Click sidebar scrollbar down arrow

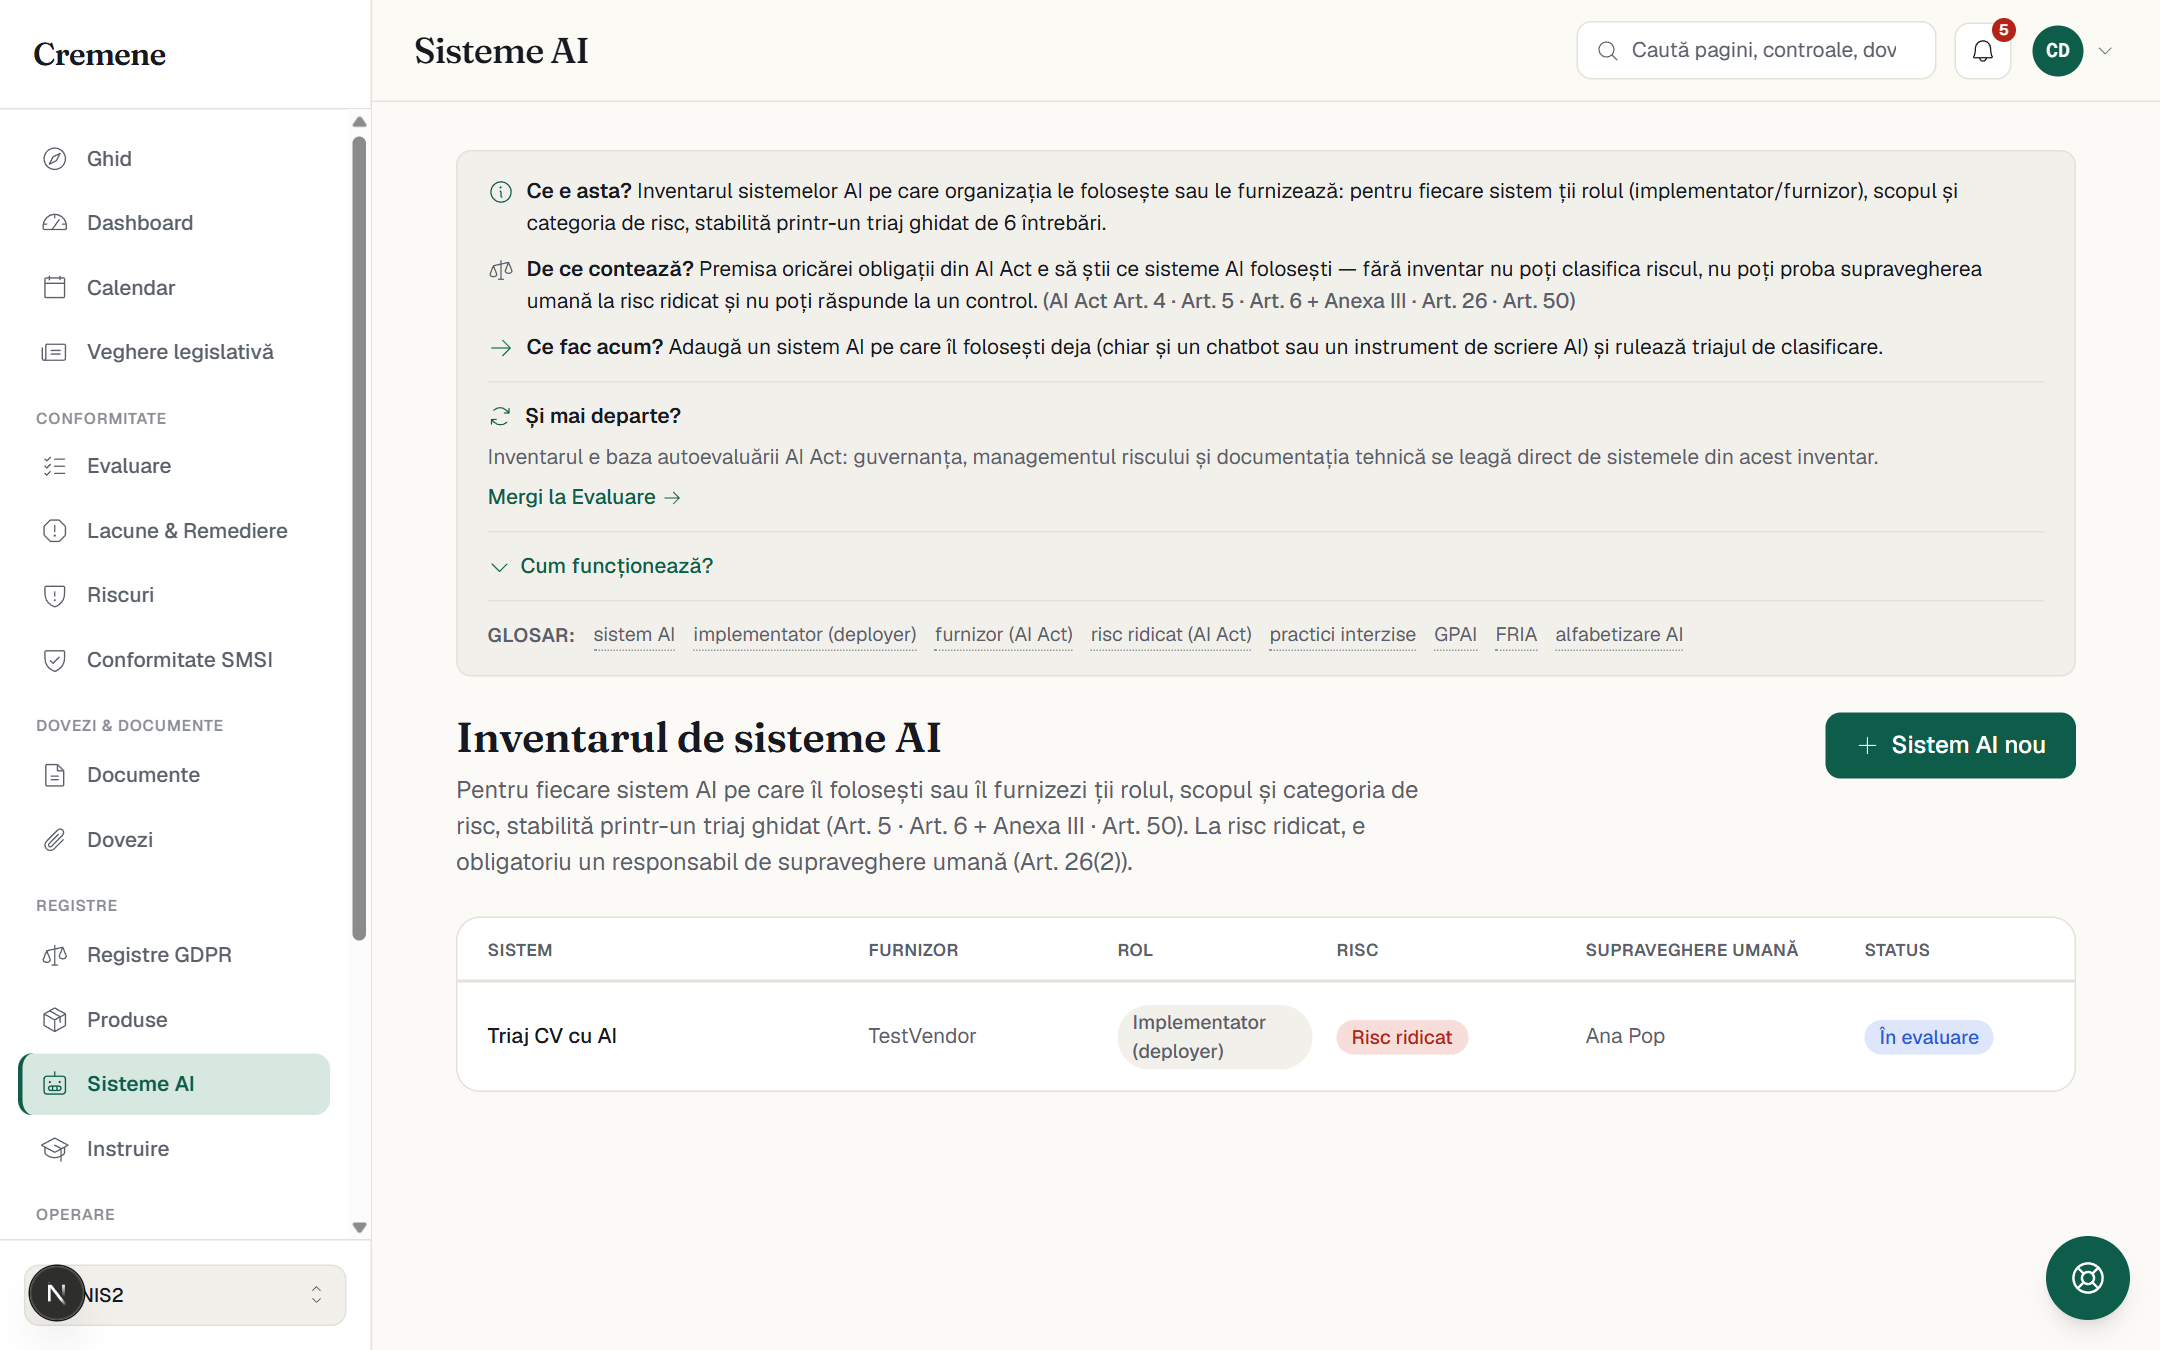pyautogui.click(x=359, y=1227)
